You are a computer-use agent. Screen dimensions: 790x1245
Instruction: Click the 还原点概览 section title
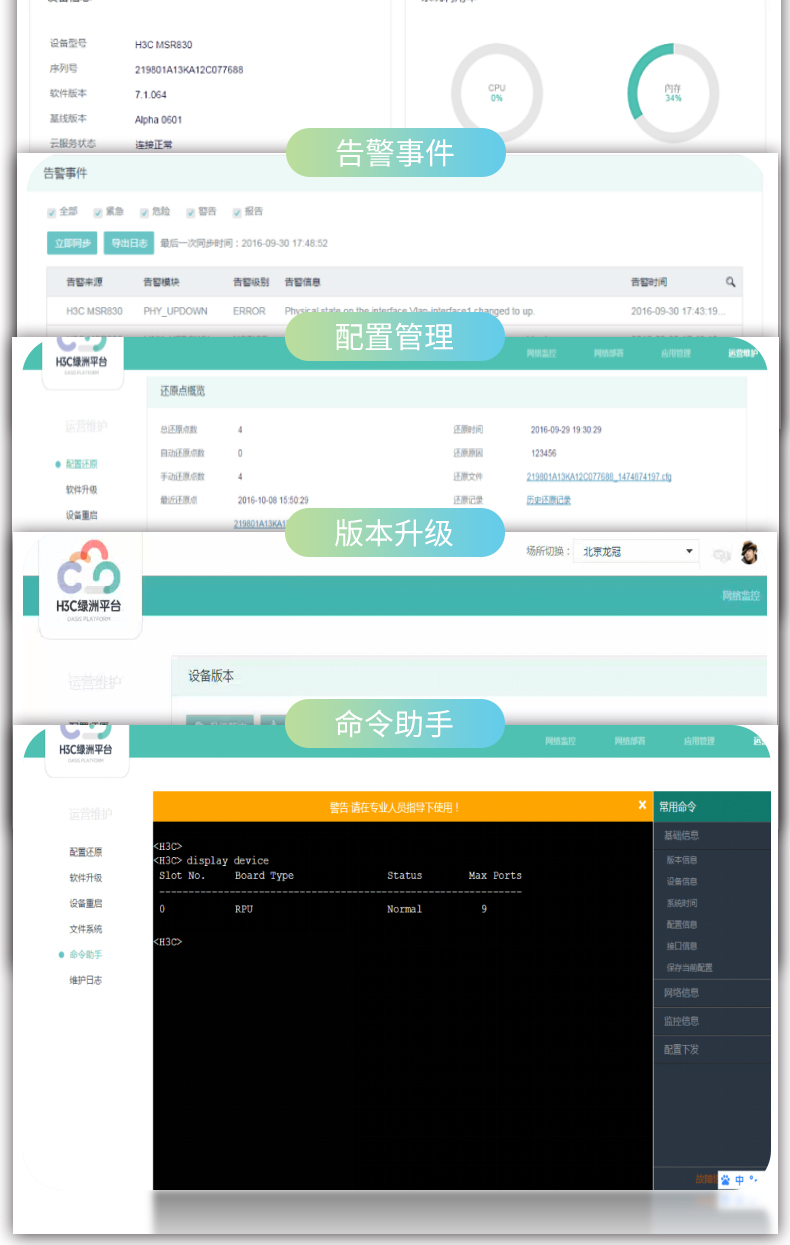[182, 391]
